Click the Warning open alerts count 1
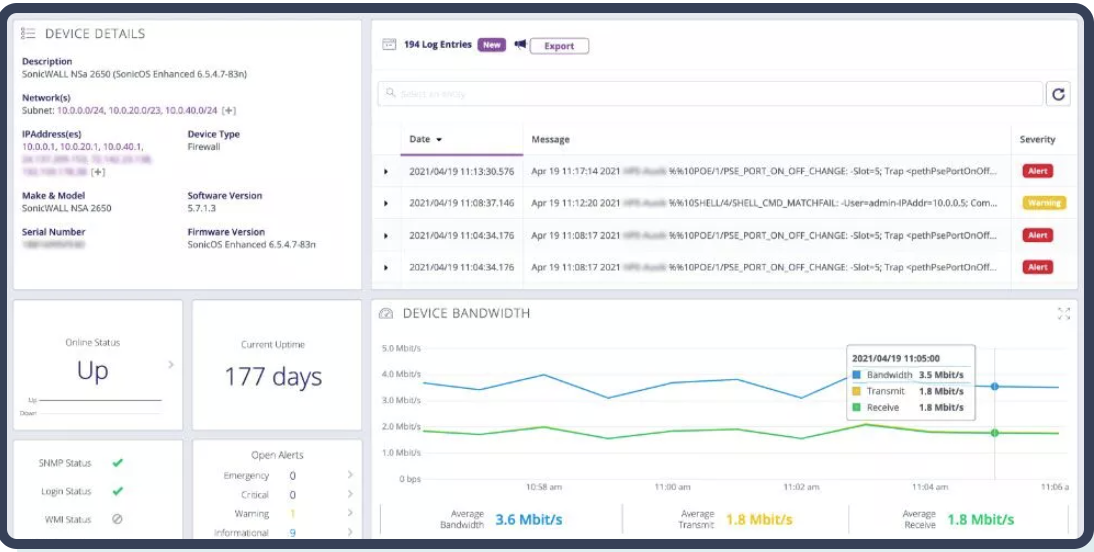The height and width of the screenshot is (552, 1094). coord(292,514)
